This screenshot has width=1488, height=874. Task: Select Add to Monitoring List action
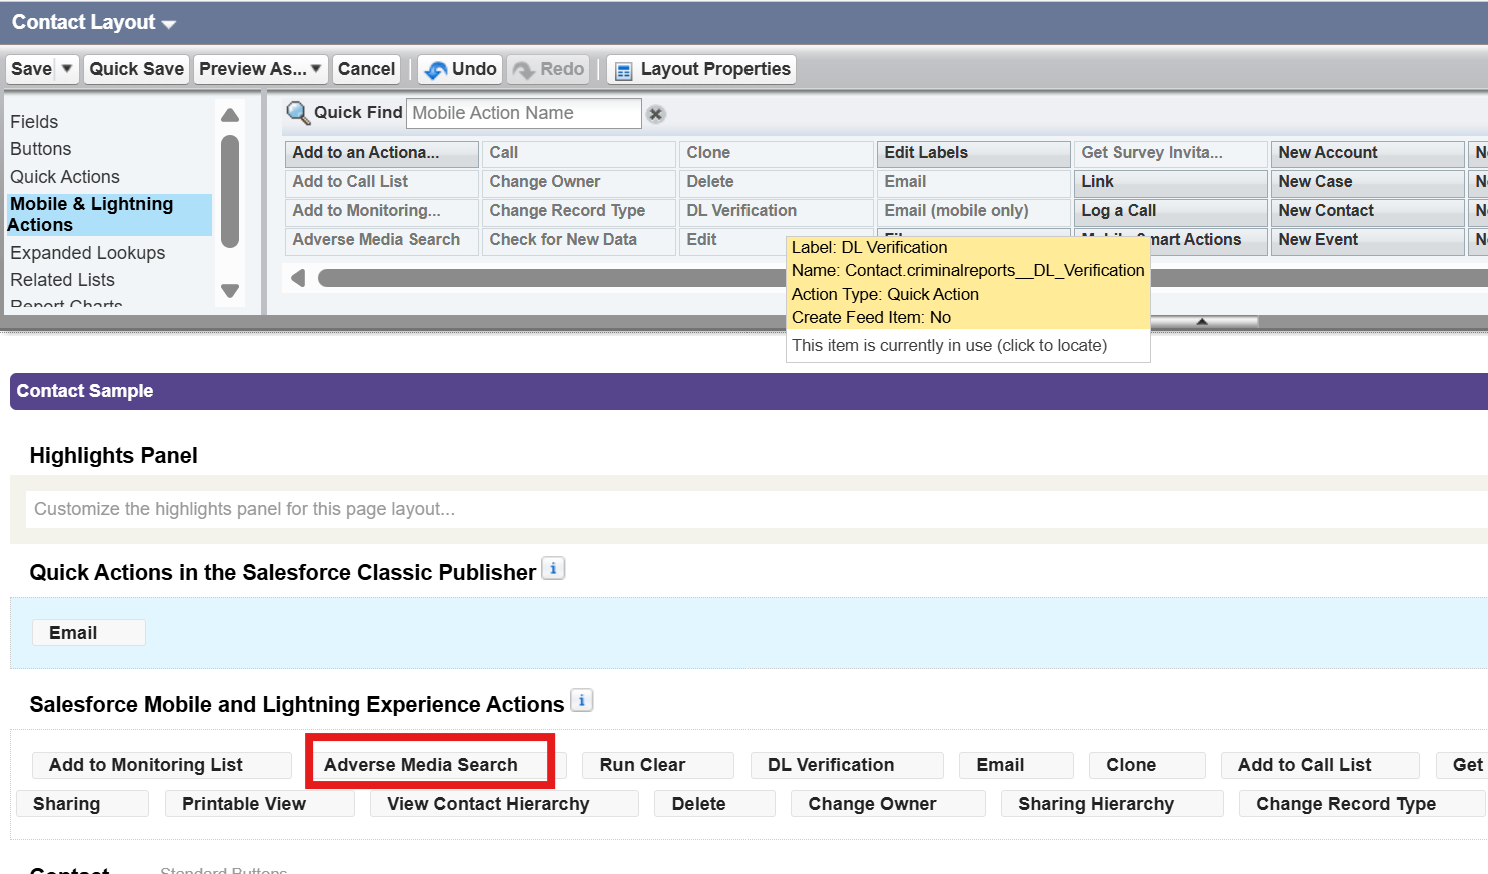coord(162,765)
